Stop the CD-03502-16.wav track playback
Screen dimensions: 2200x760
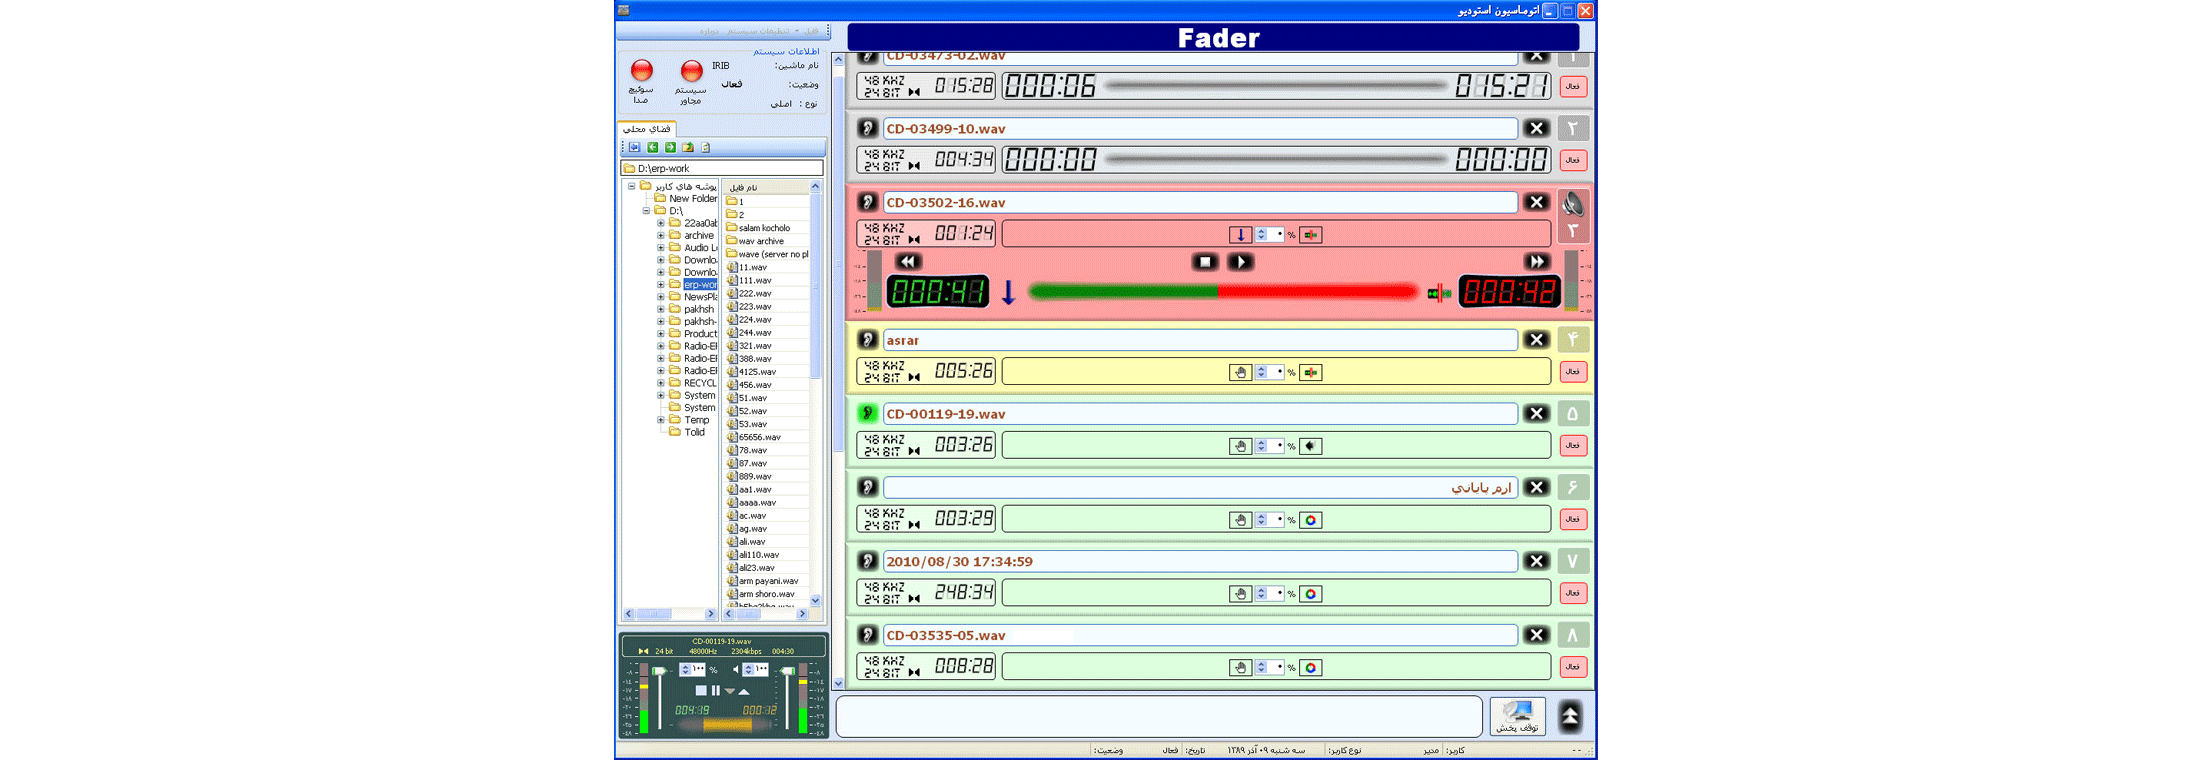click(x=1204, y=262)
